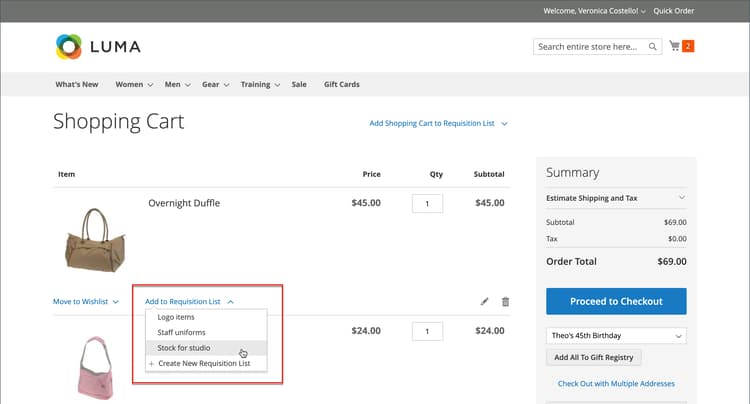Click the Order Total $69.00 value
The image size is (750, 404).
(672, 262)
